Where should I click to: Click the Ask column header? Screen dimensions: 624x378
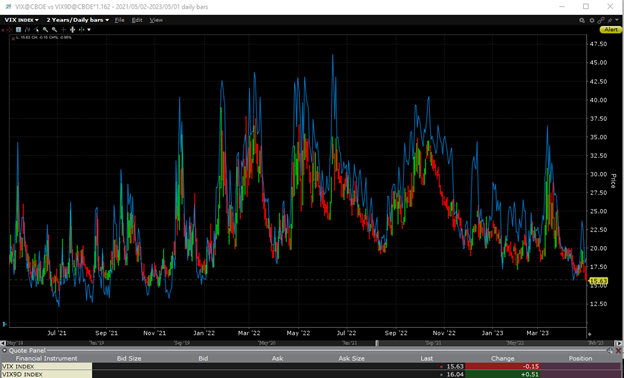tap(277, 359)
